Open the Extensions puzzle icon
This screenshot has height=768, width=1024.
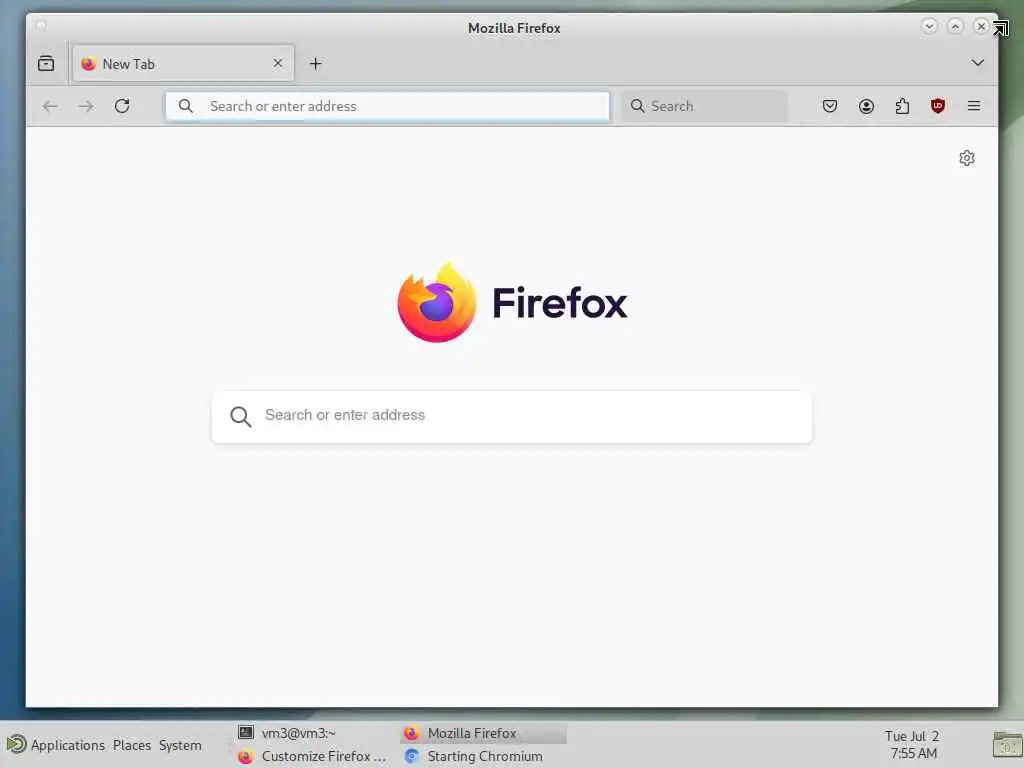pos(902,106)
